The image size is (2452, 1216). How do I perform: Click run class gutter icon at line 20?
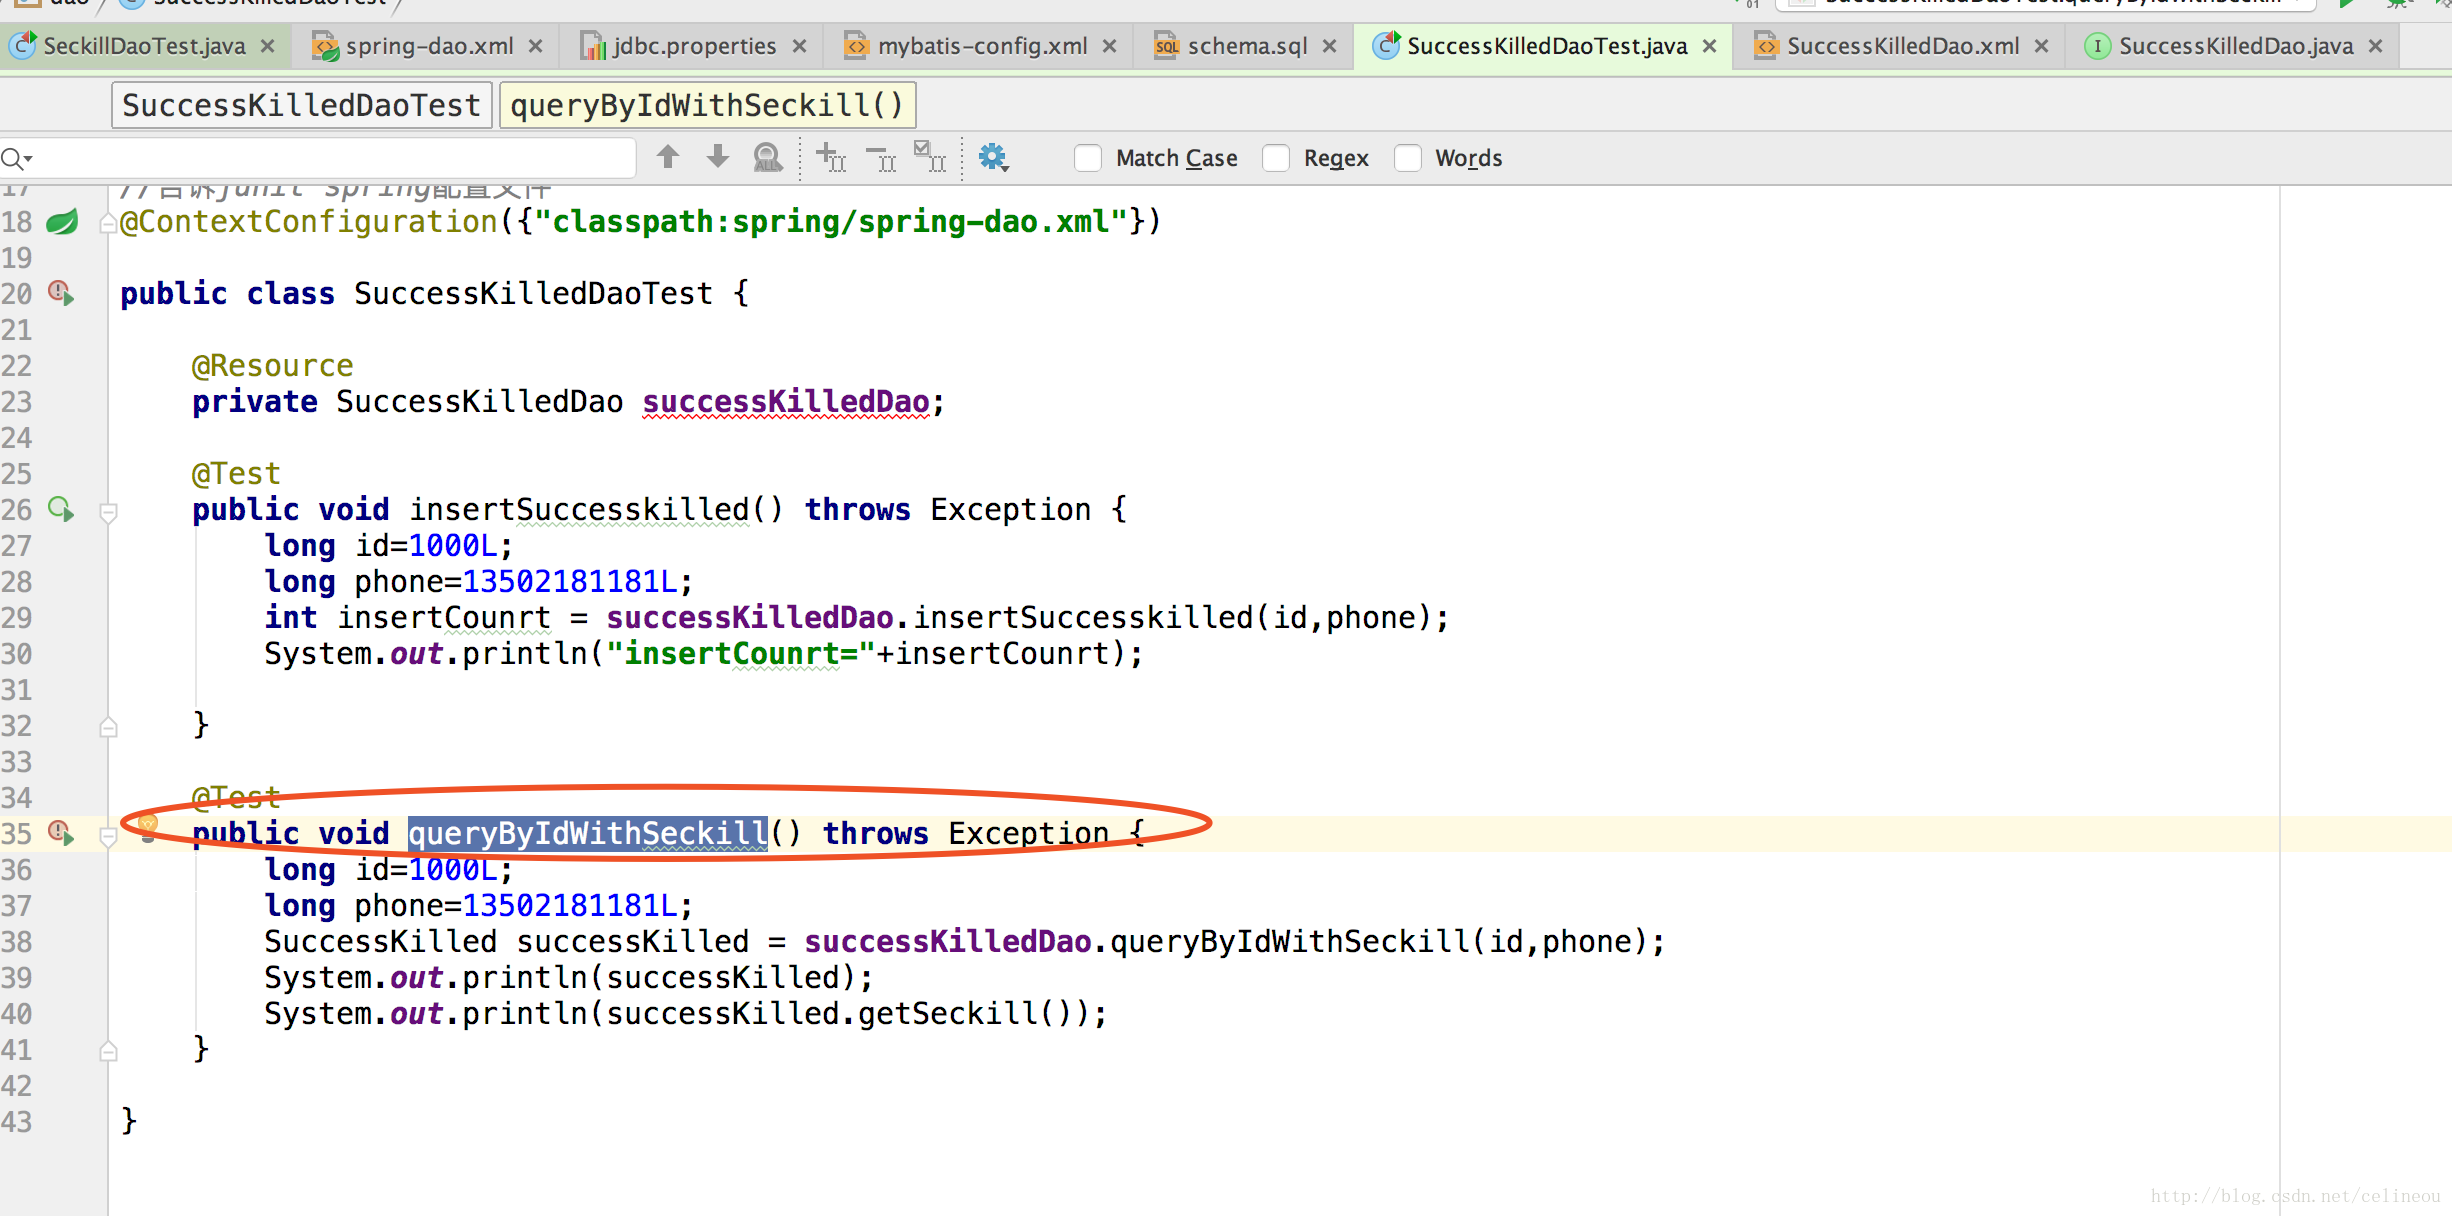pos(62,294)
